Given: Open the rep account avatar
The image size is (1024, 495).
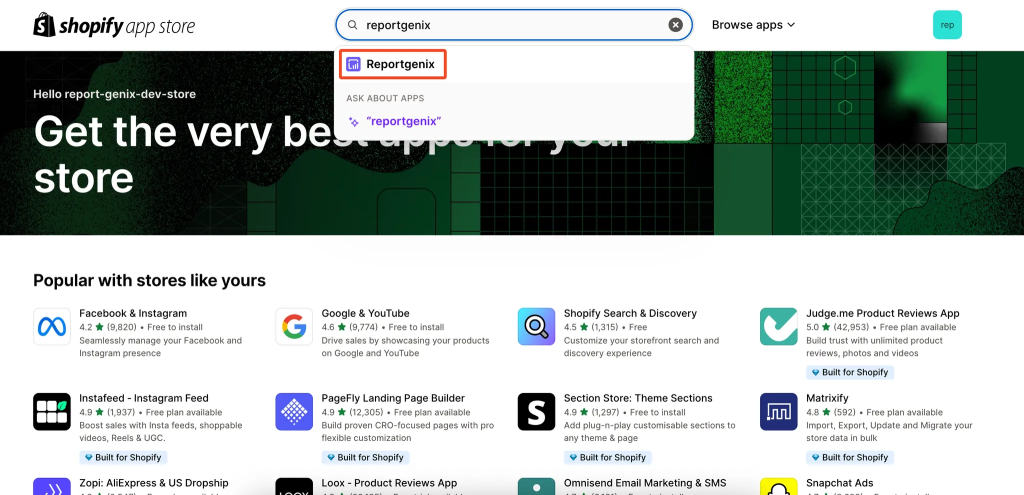Looking at the screenshot, I should pyautogui.click(x=947, y=25).
